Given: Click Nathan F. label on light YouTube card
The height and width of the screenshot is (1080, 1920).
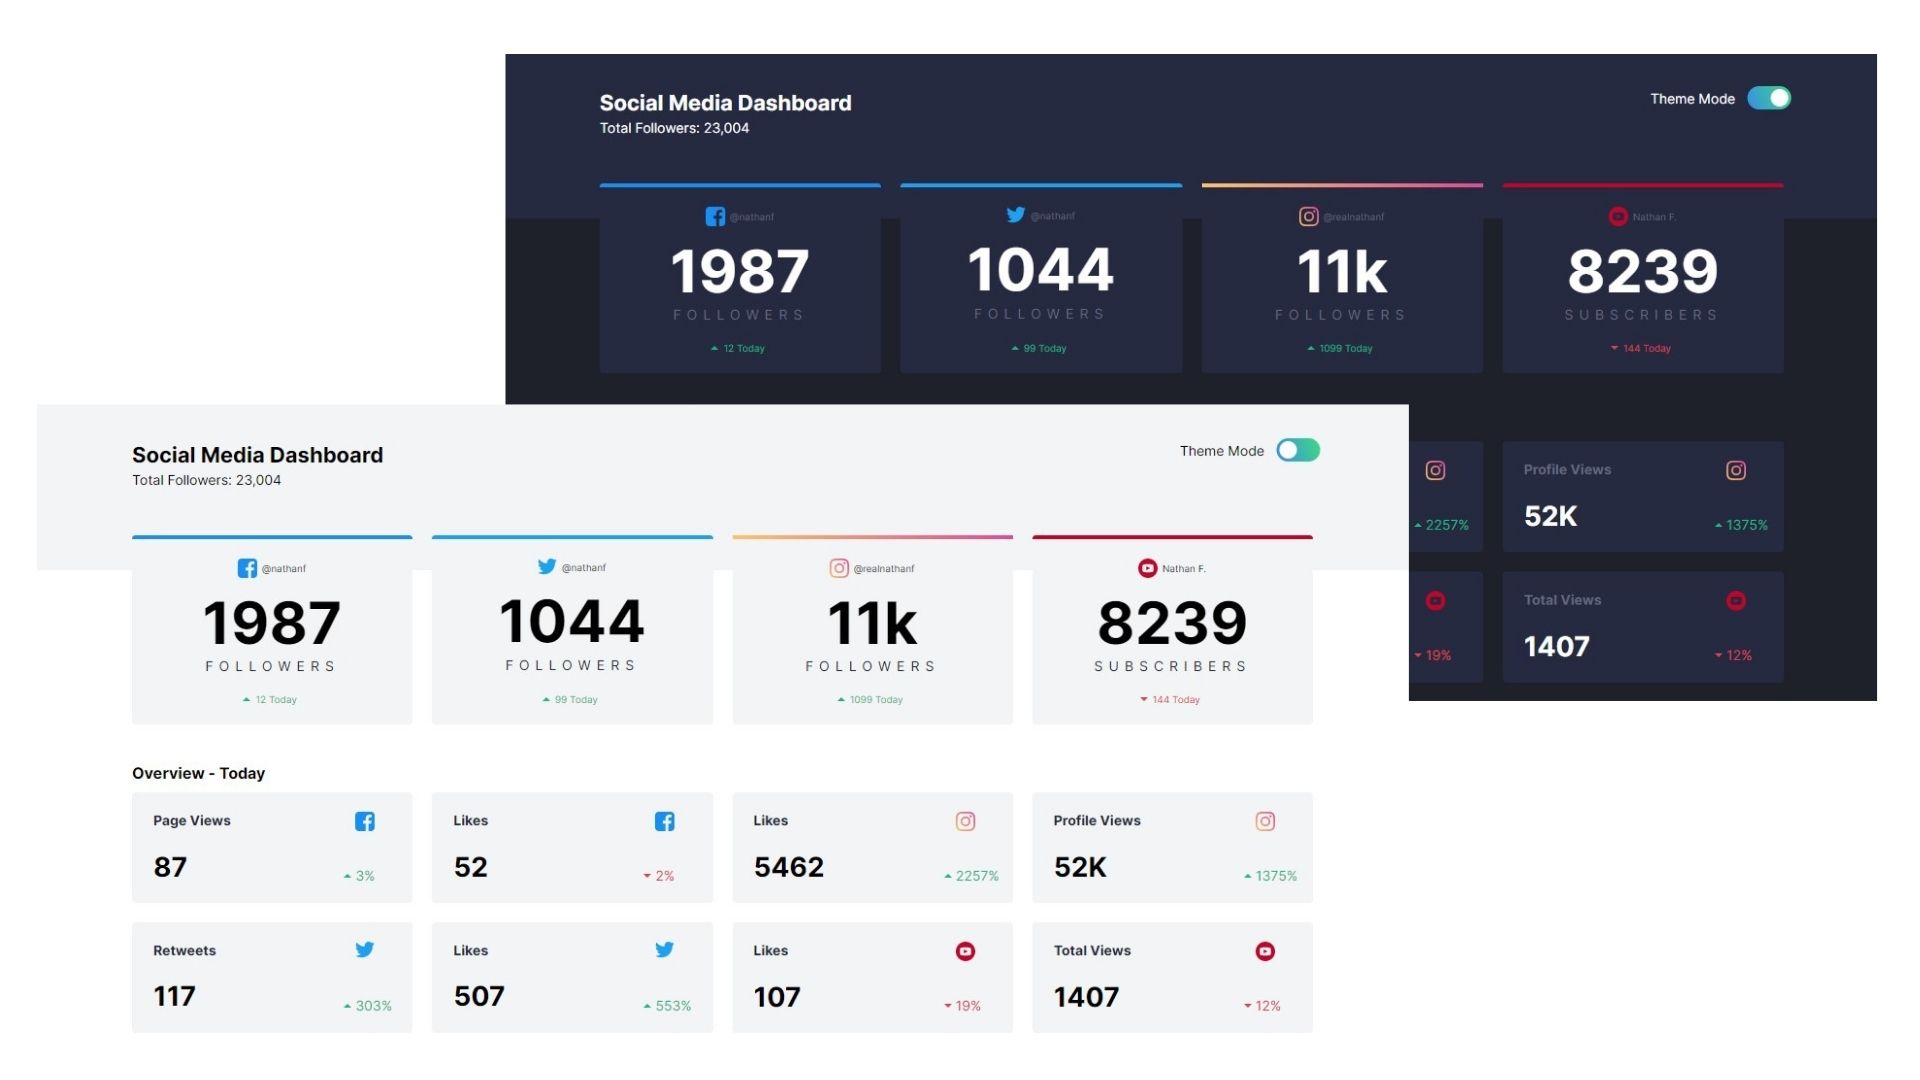Looking at the screenshot, I should click(x=1183, y=569).
